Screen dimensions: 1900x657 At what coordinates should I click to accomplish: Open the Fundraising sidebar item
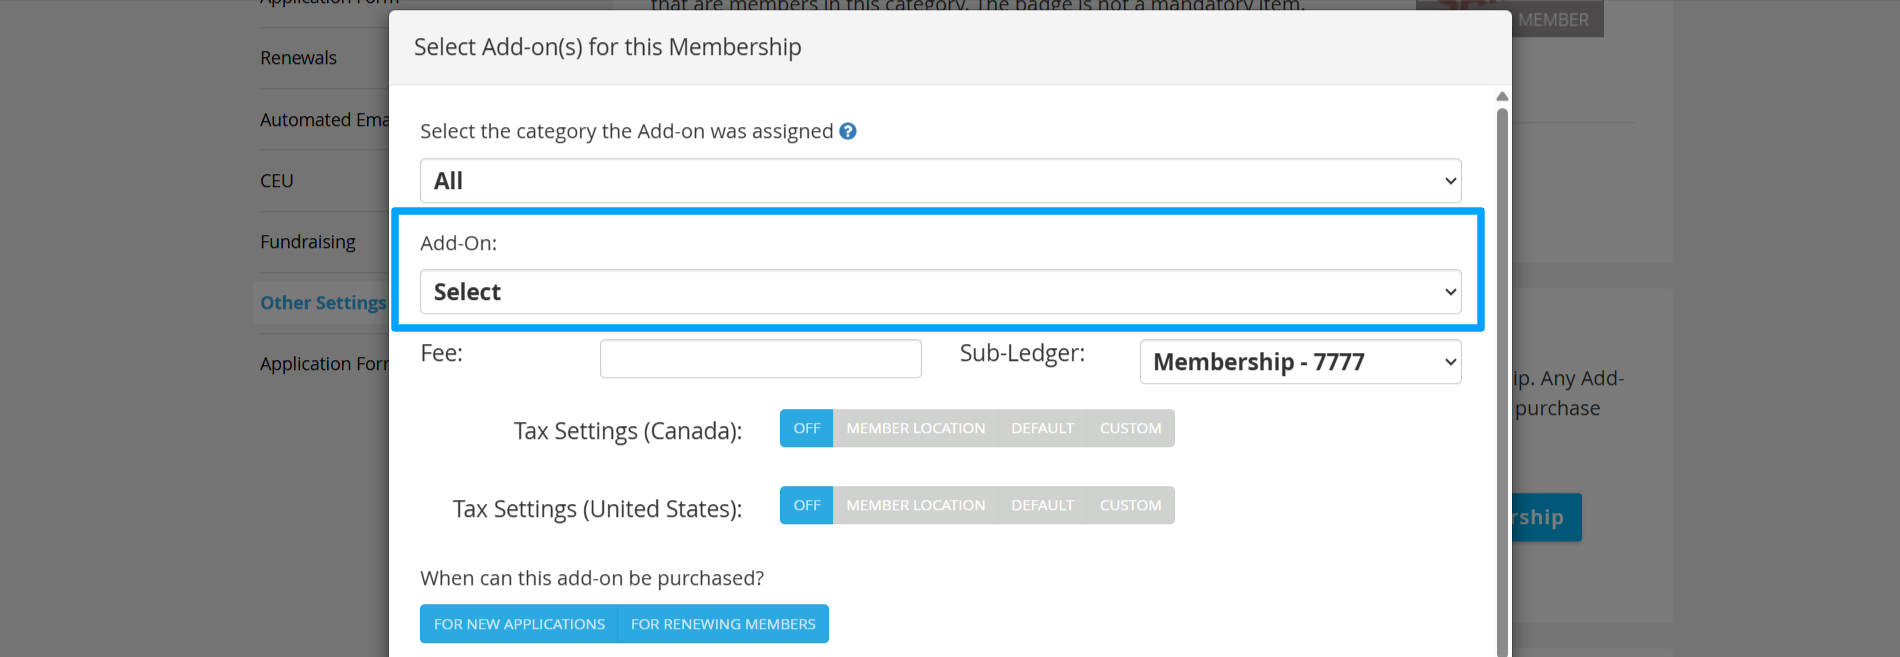(308, 242)
